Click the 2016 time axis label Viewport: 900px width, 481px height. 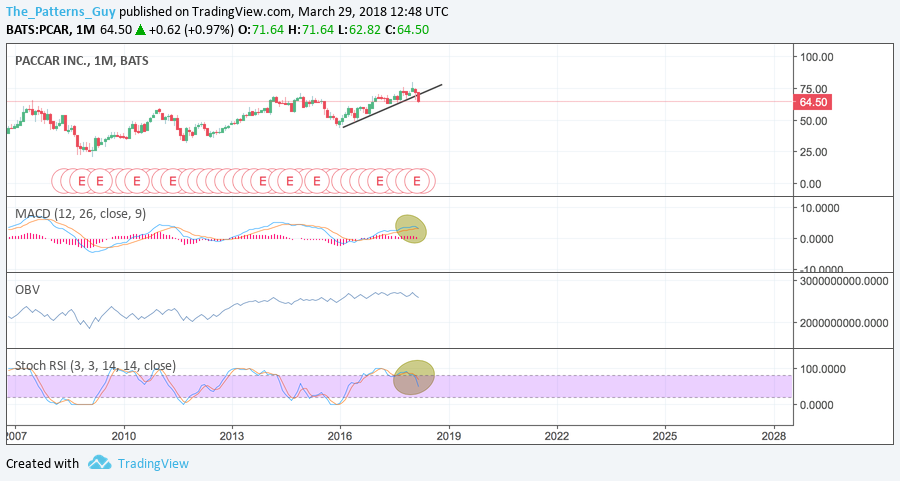(340, 436)
